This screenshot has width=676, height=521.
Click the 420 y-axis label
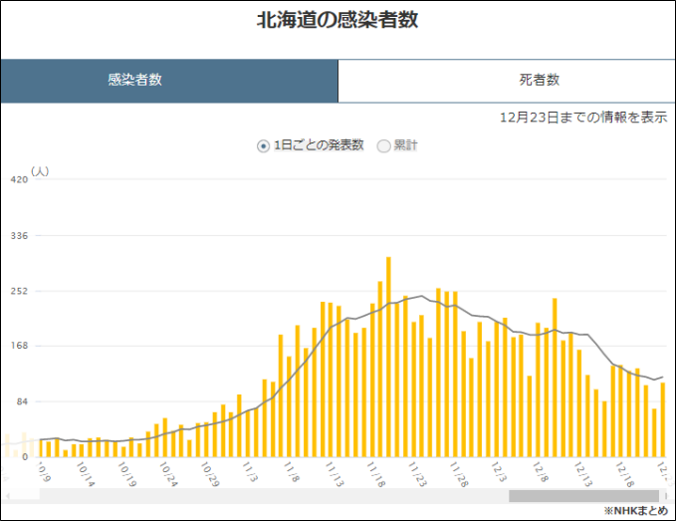coord(19,179)
